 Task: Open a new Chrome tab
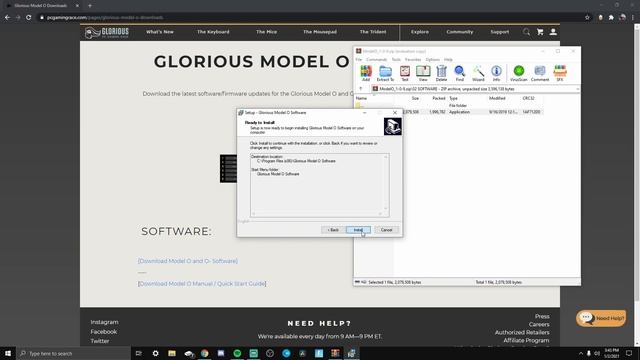(90, 6)
